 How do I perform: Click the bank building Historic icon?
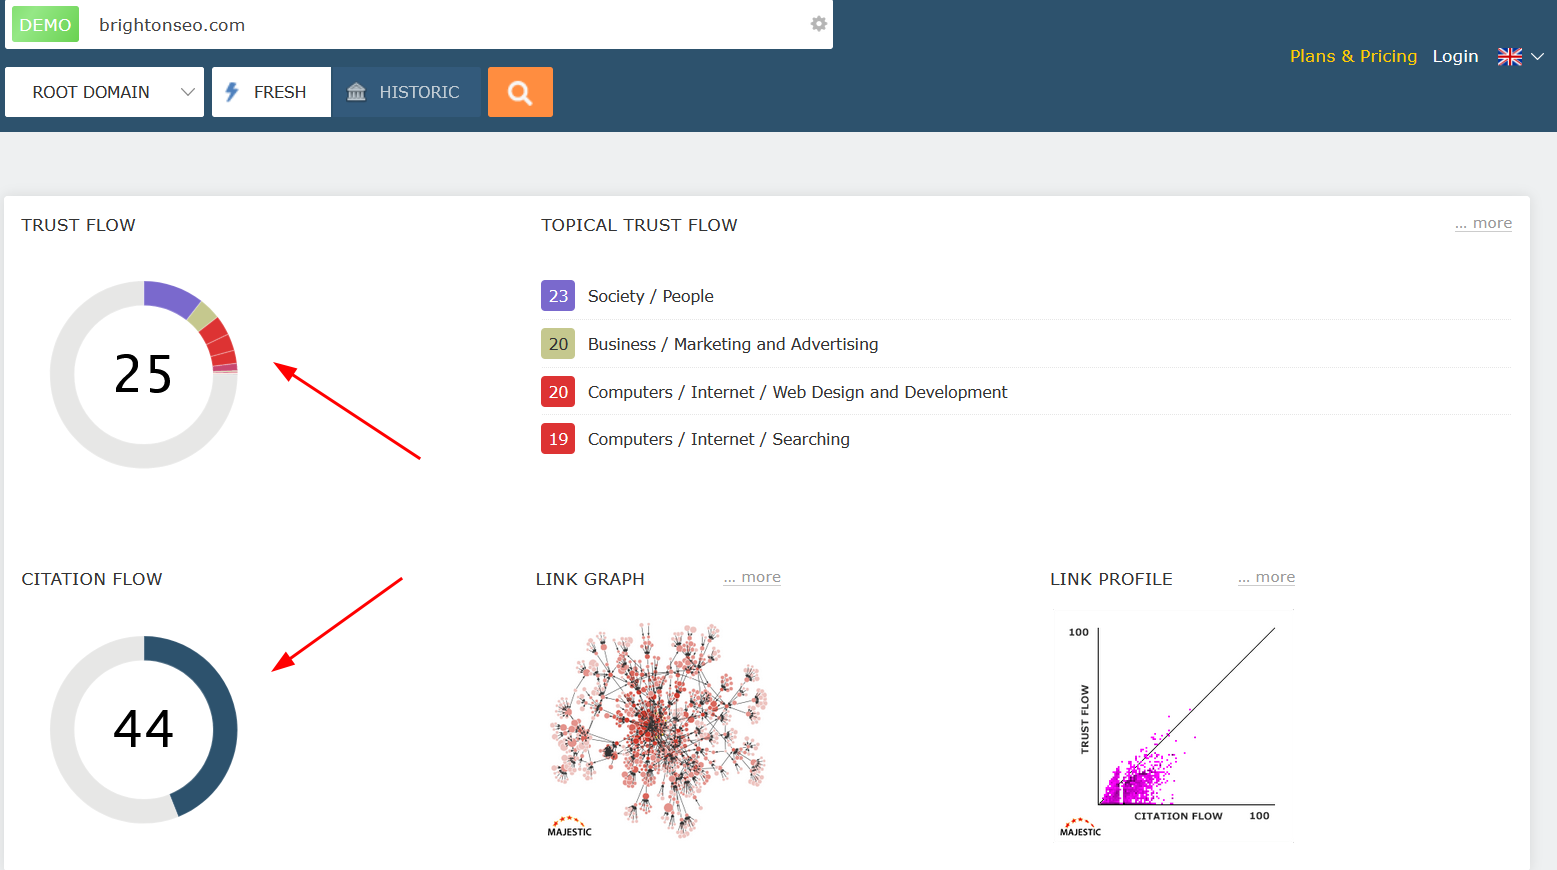click(356, 92)
